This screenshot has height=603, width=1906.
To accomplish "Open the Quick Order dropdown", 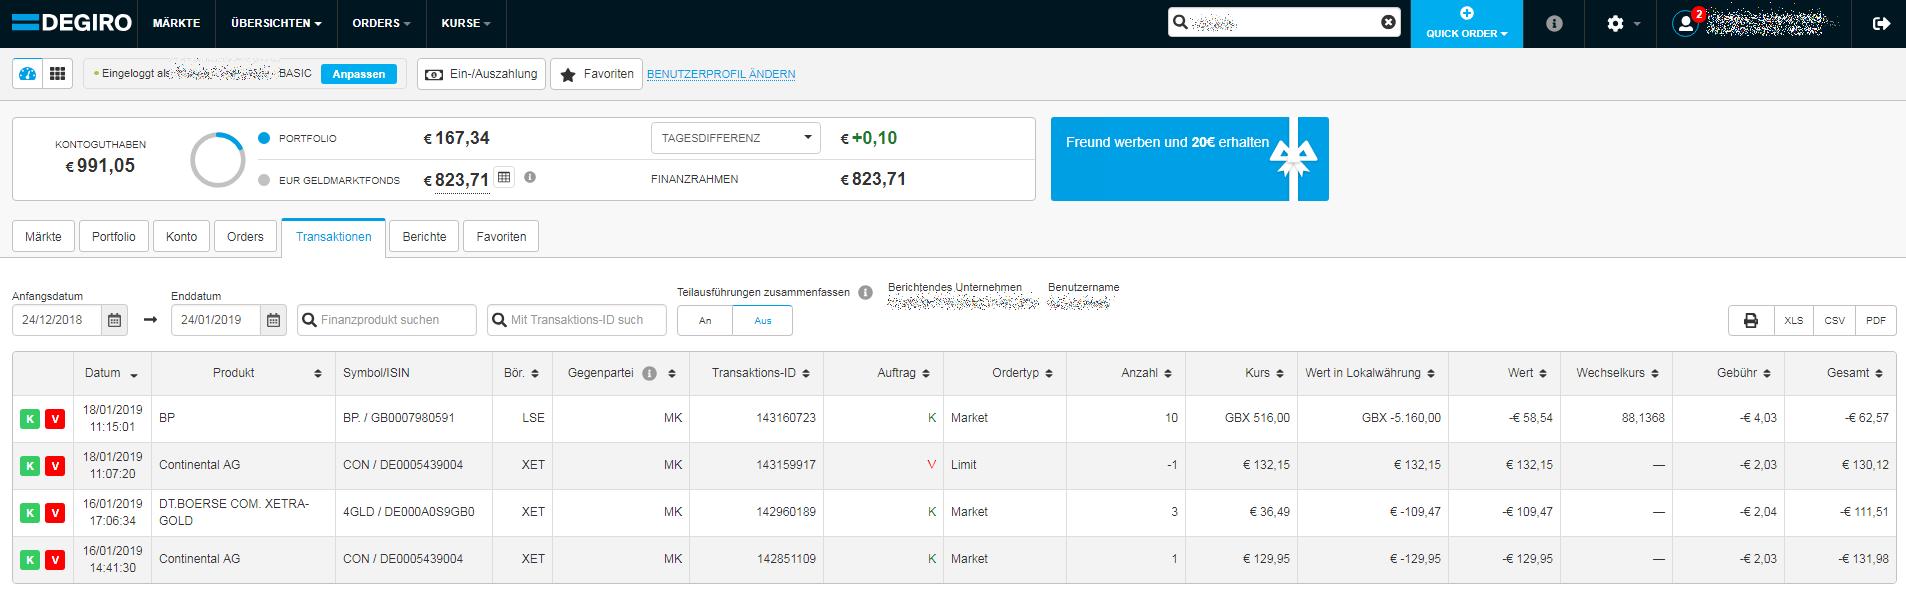I will [x=1467, y=24].
